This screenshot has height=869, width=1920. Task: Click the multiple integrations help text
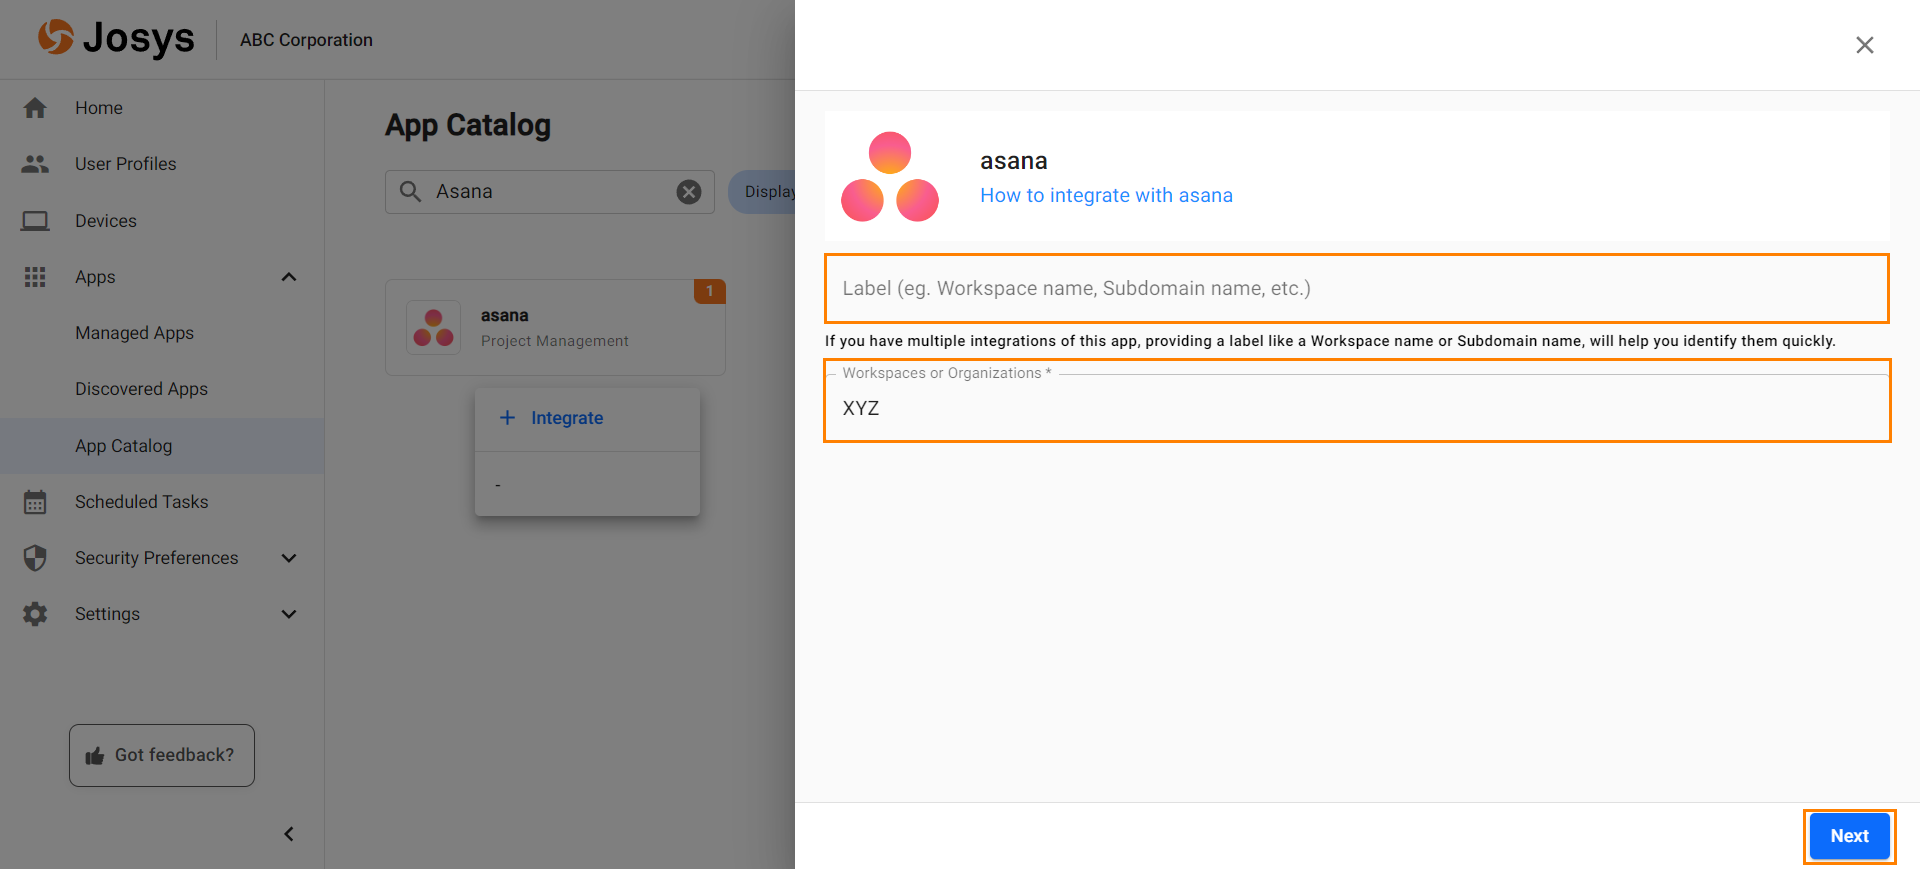point(1330,341)
